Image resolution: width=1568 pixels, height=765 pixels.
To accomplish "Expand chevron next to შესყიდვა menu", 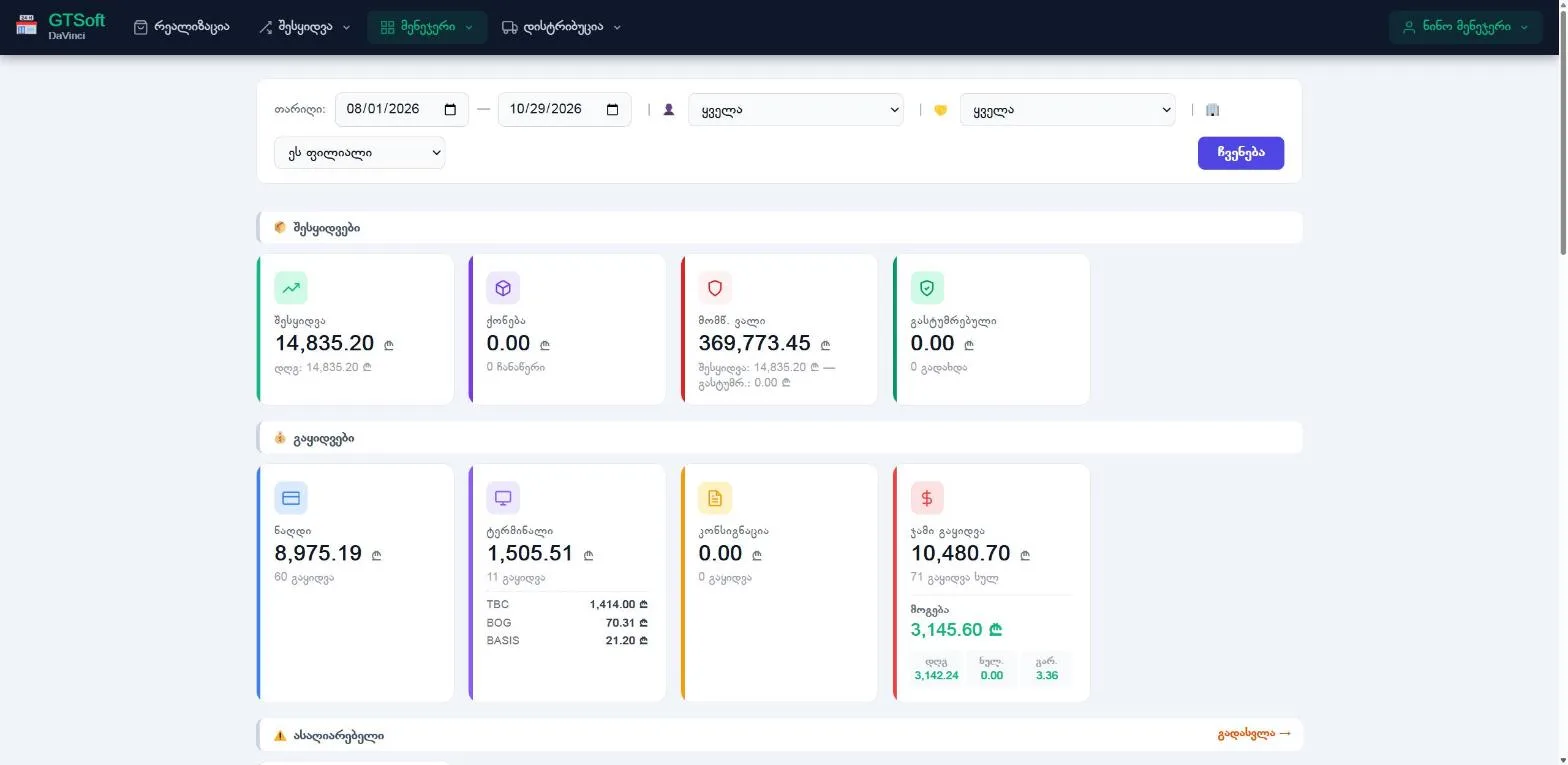I will 347,27.
